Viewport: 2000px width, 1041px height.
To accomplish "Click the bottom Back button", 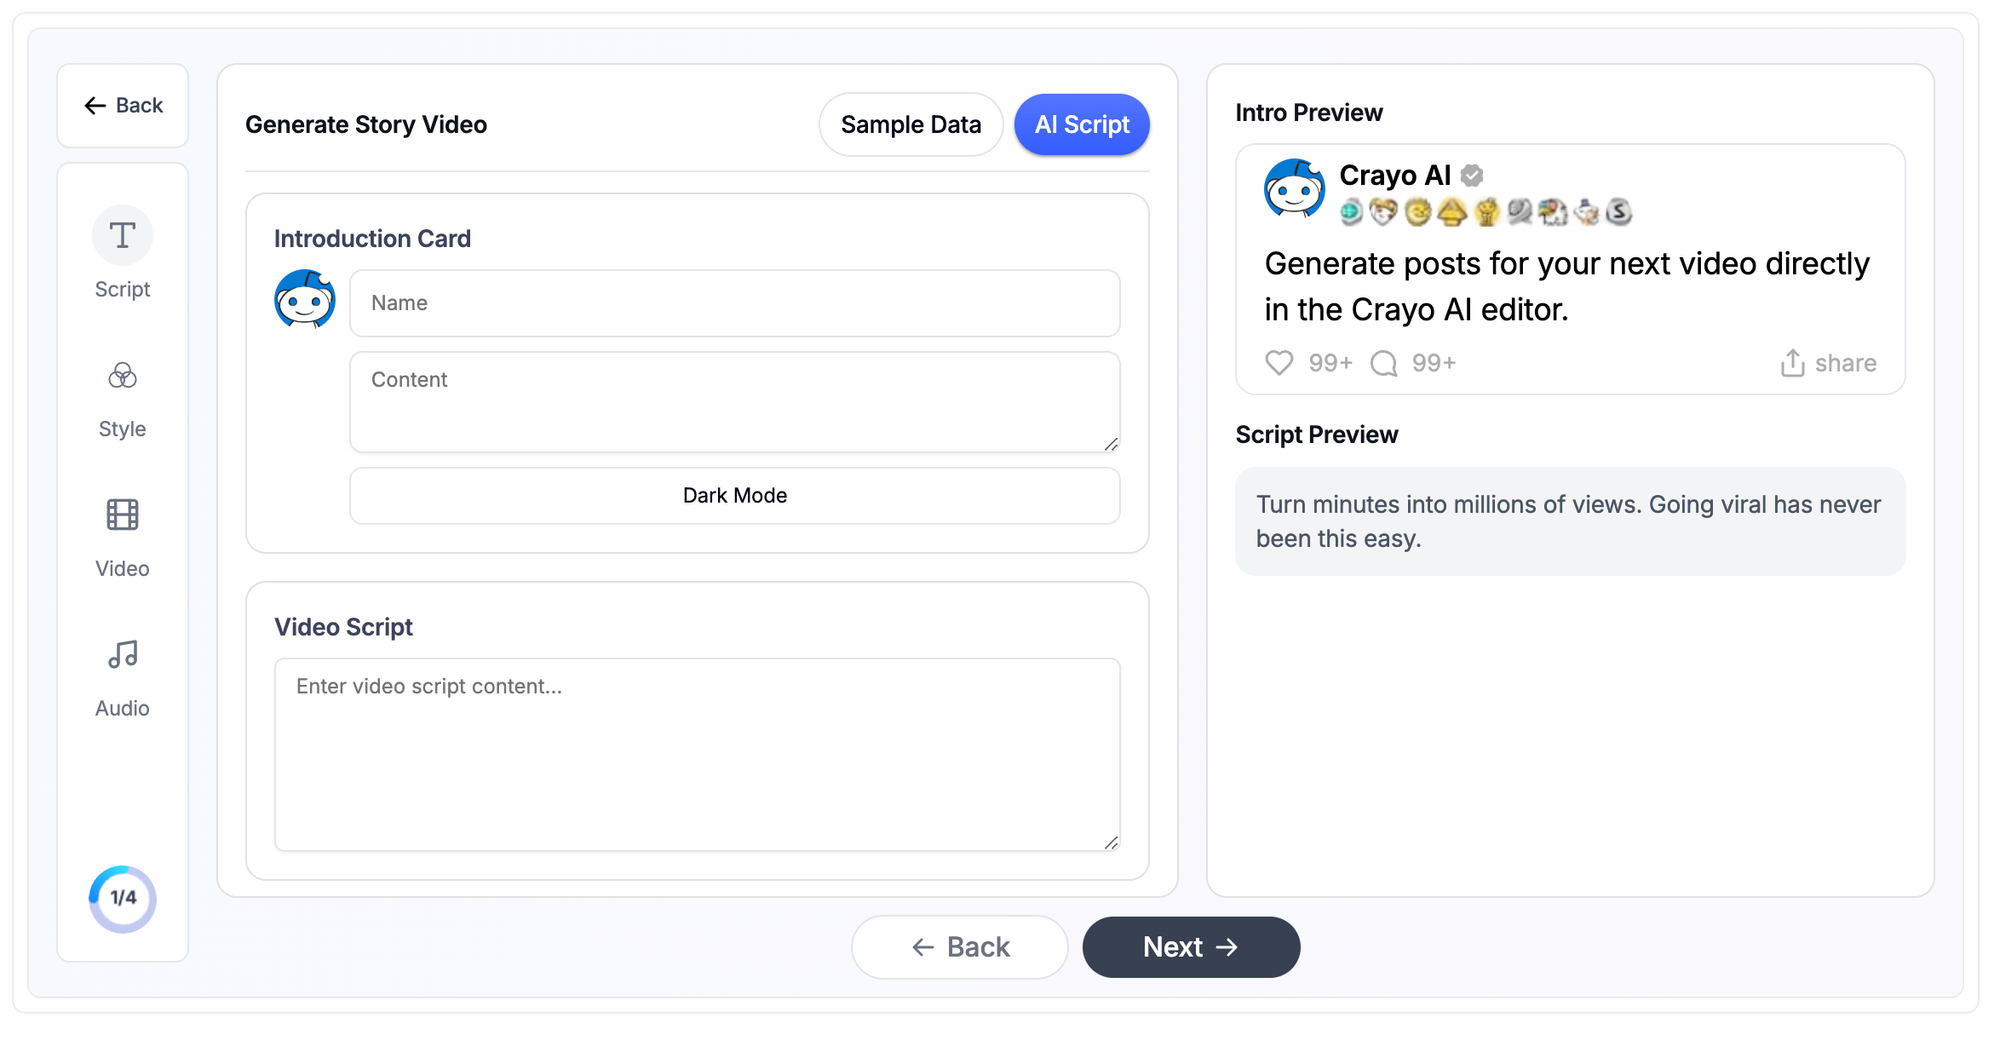I will [x=960, y=947].
